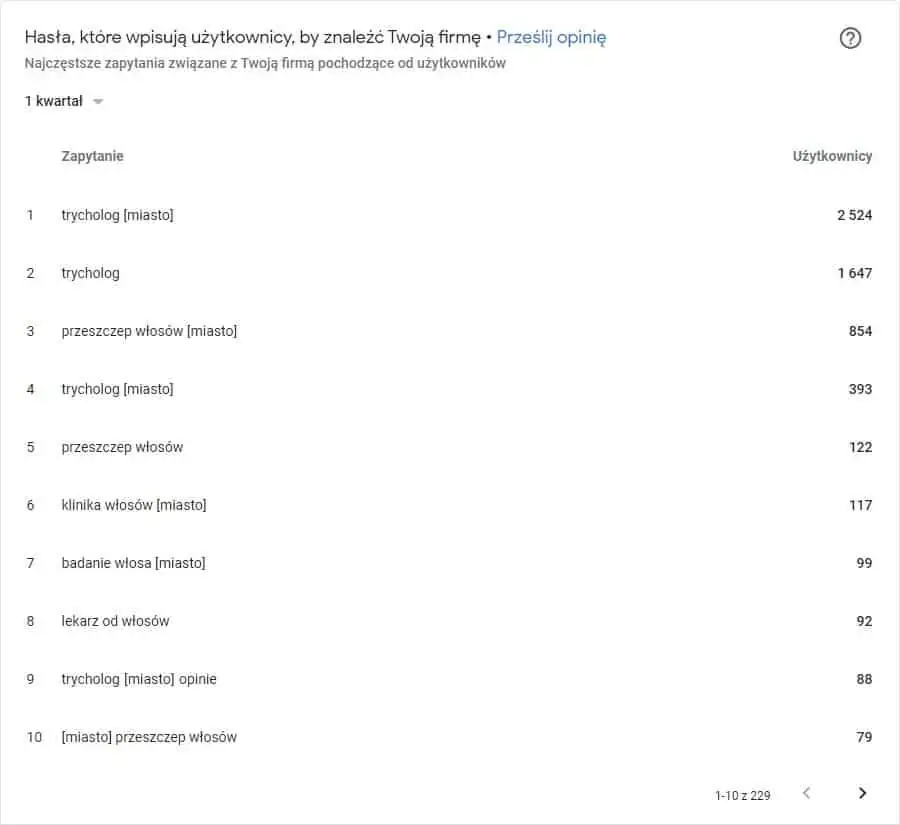Click the 'Zapytanie' column header
This screenshot has width=900, height=825.
click(x=92, y=156)
